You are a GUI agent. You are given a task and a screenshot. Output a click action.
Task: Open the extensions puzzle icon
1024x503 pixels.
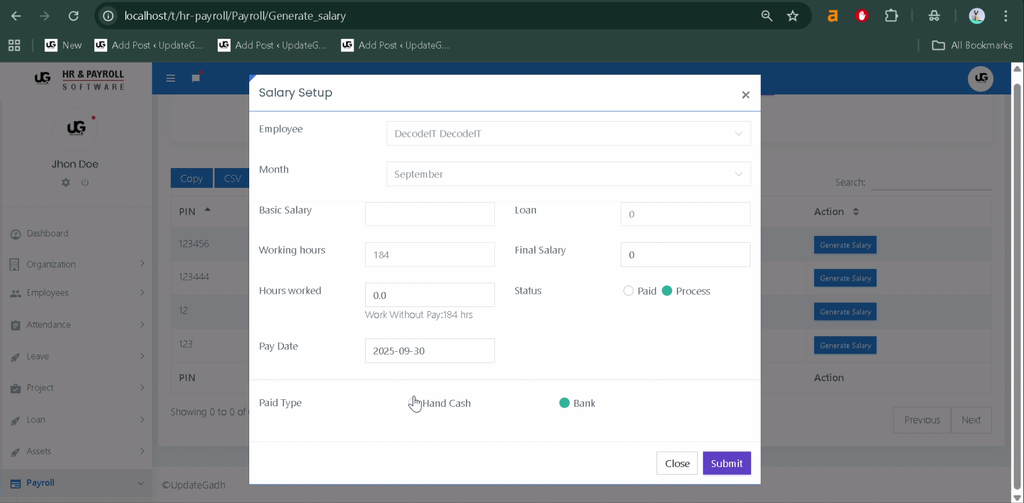click(891, 16)
